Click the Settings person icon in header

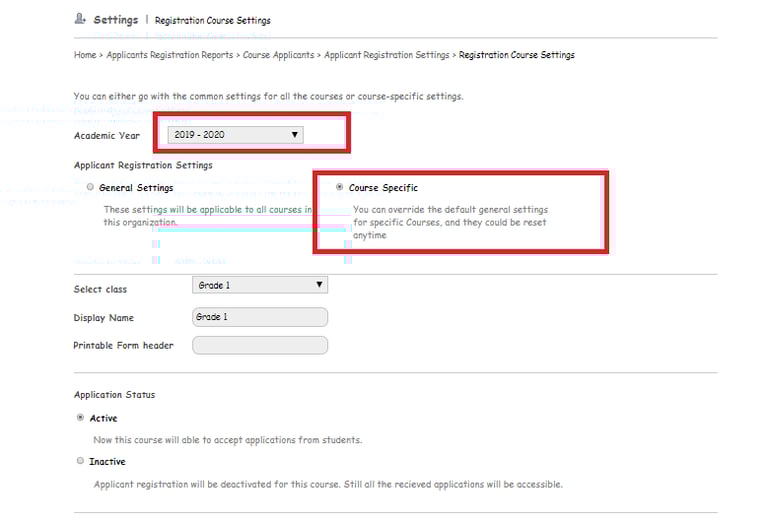[80, 20]
